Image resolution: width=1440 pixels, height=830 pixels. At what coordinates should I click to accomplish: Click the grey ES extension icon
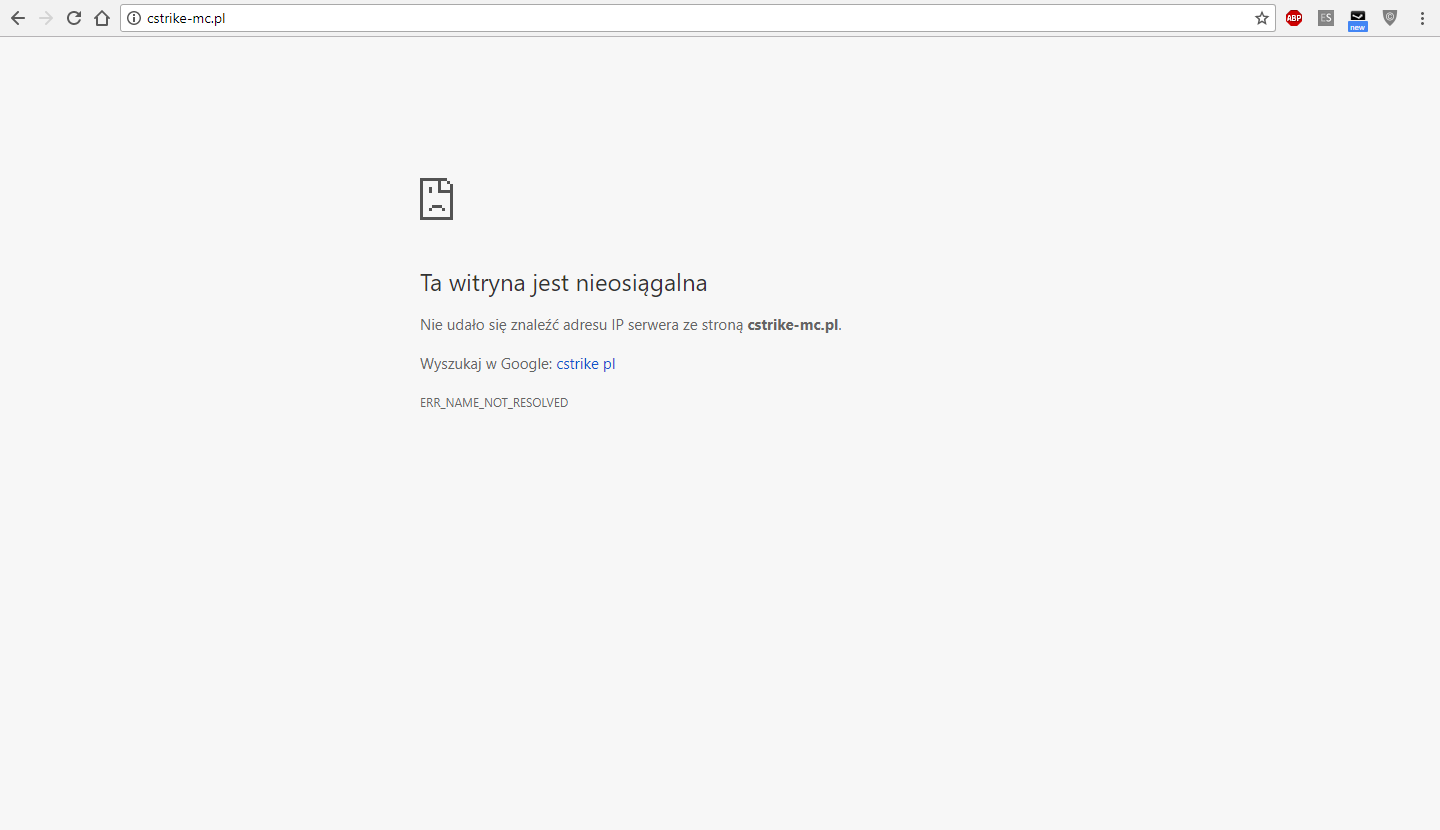(x=1326, y=18)
